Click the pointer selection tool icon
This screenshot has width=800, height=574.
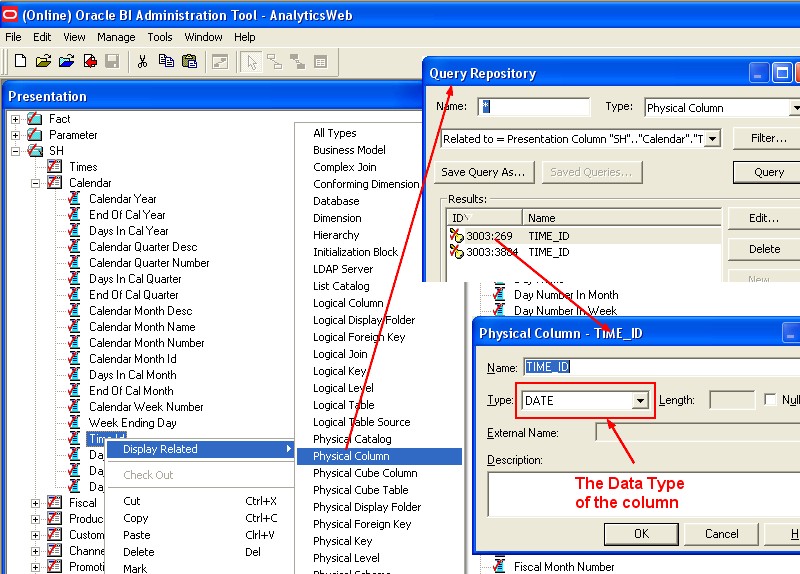coord(252,62)
